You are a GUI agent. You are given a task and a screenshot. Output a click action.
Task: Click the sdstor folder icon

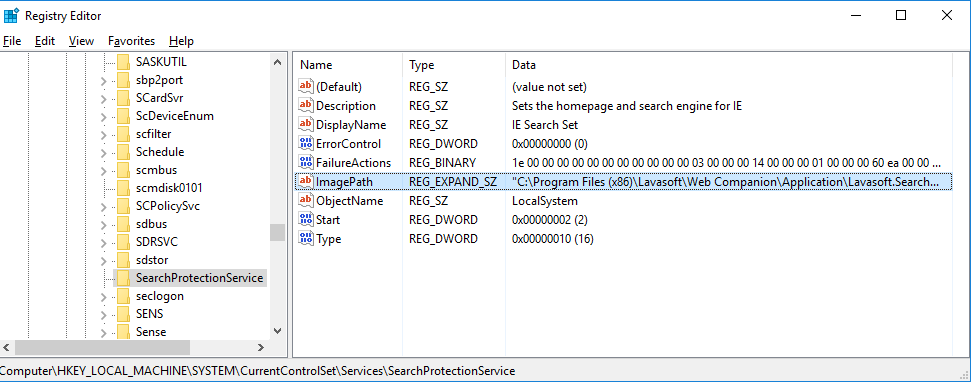click(123, 259)
